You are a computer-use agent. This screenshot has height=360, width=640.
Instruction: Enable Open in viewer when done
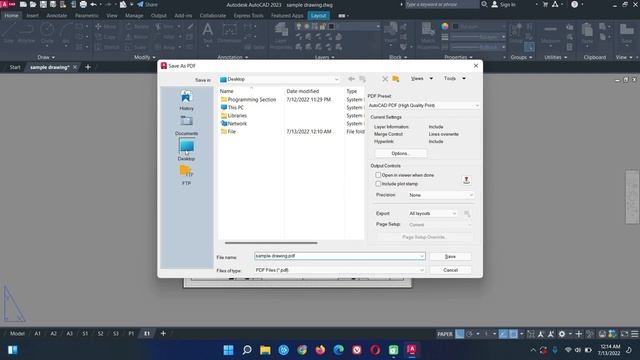pos(378,175)
